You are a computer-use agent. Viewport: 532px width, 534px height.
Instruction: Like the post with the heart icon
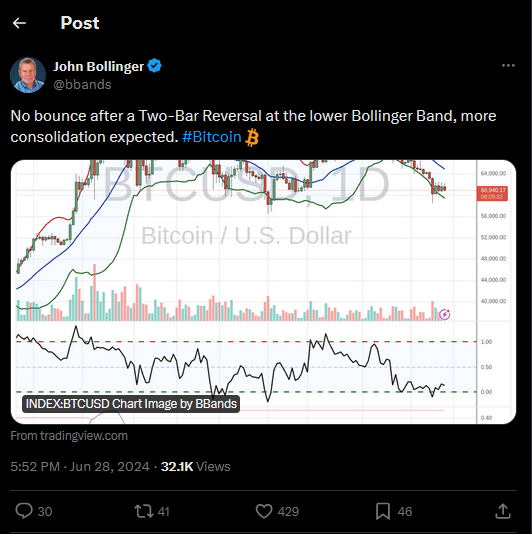click(264, 512)
